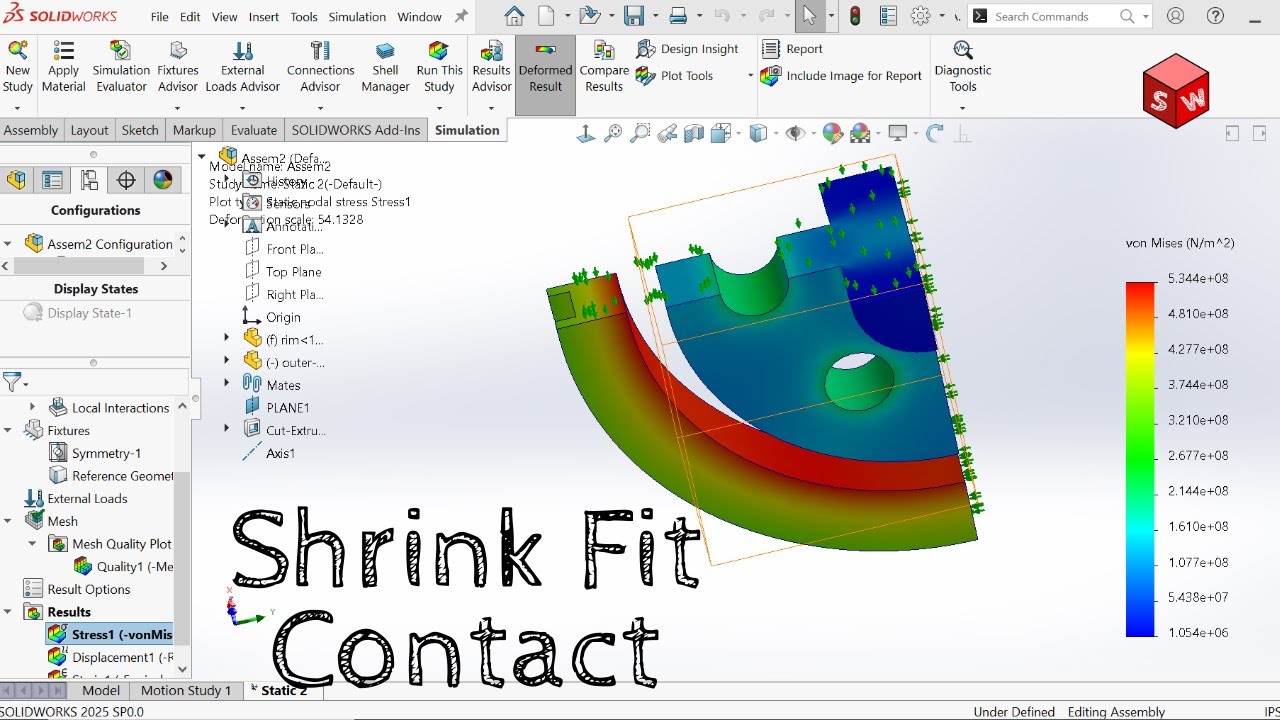This screenshot has height=720, width=1280.
Task: Collapse the Results folder
Action: 8,611
